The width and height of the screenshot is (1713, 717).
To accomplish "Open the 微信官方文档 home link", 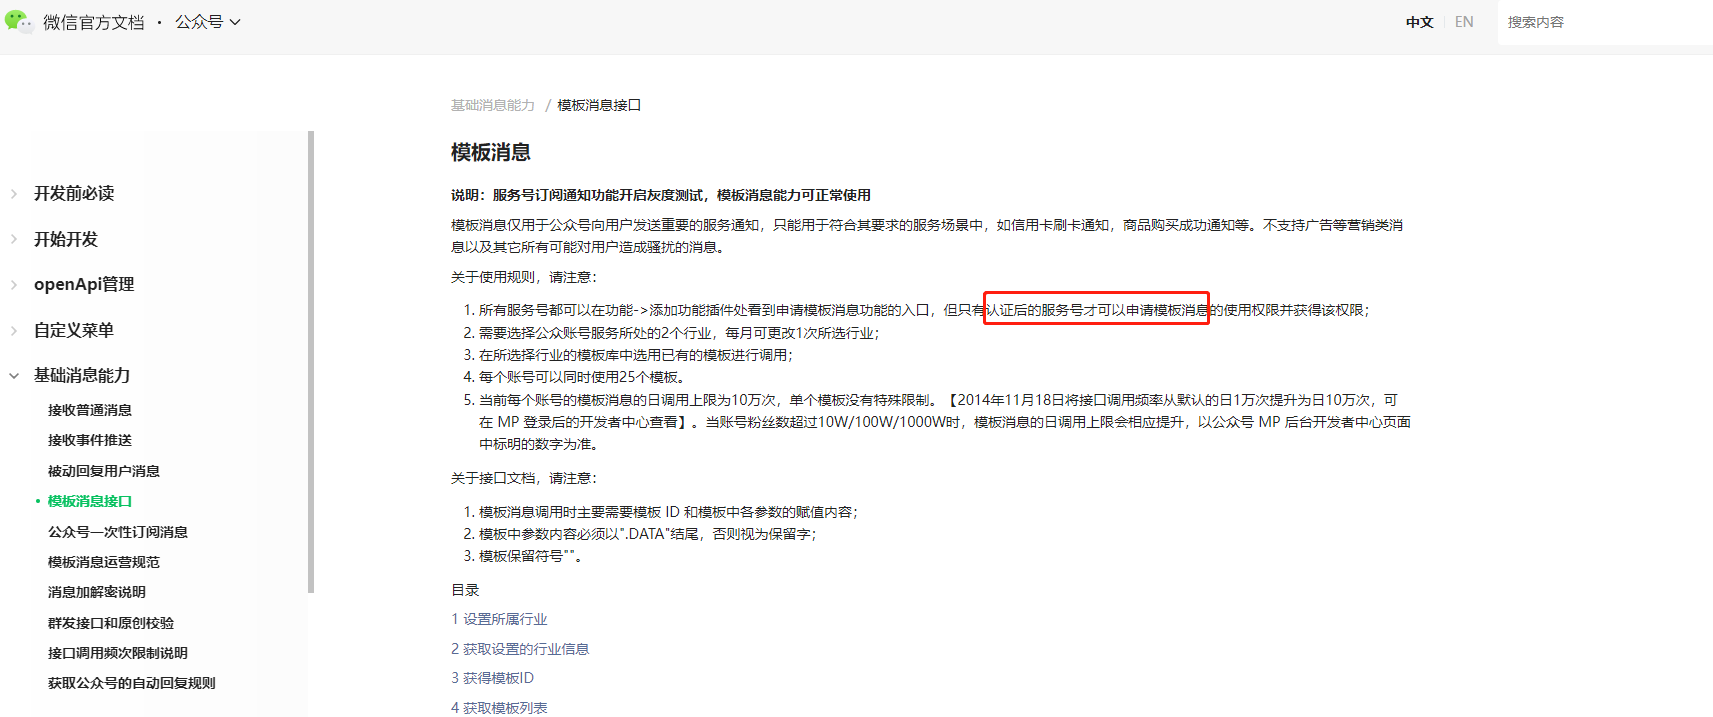I will tap(93, 22).
